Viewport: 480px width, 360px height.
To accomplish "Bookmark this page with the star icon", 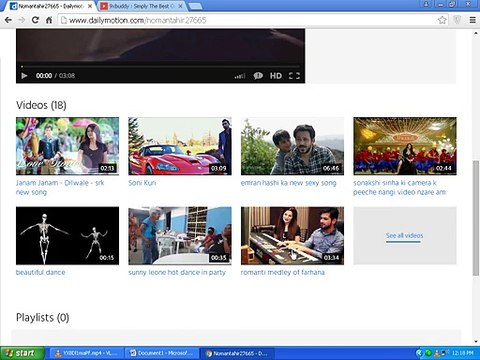I will [442, 20].
